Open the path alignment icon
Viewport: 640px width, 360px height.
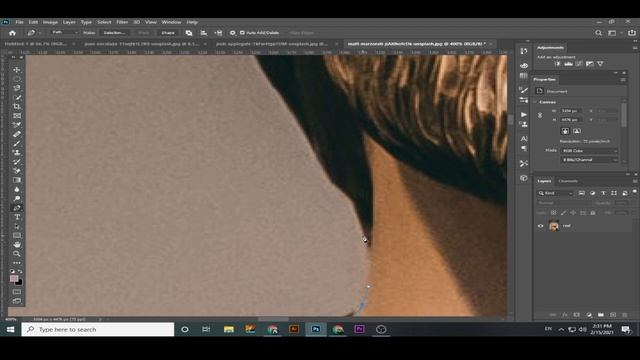[x=204, y=33]
